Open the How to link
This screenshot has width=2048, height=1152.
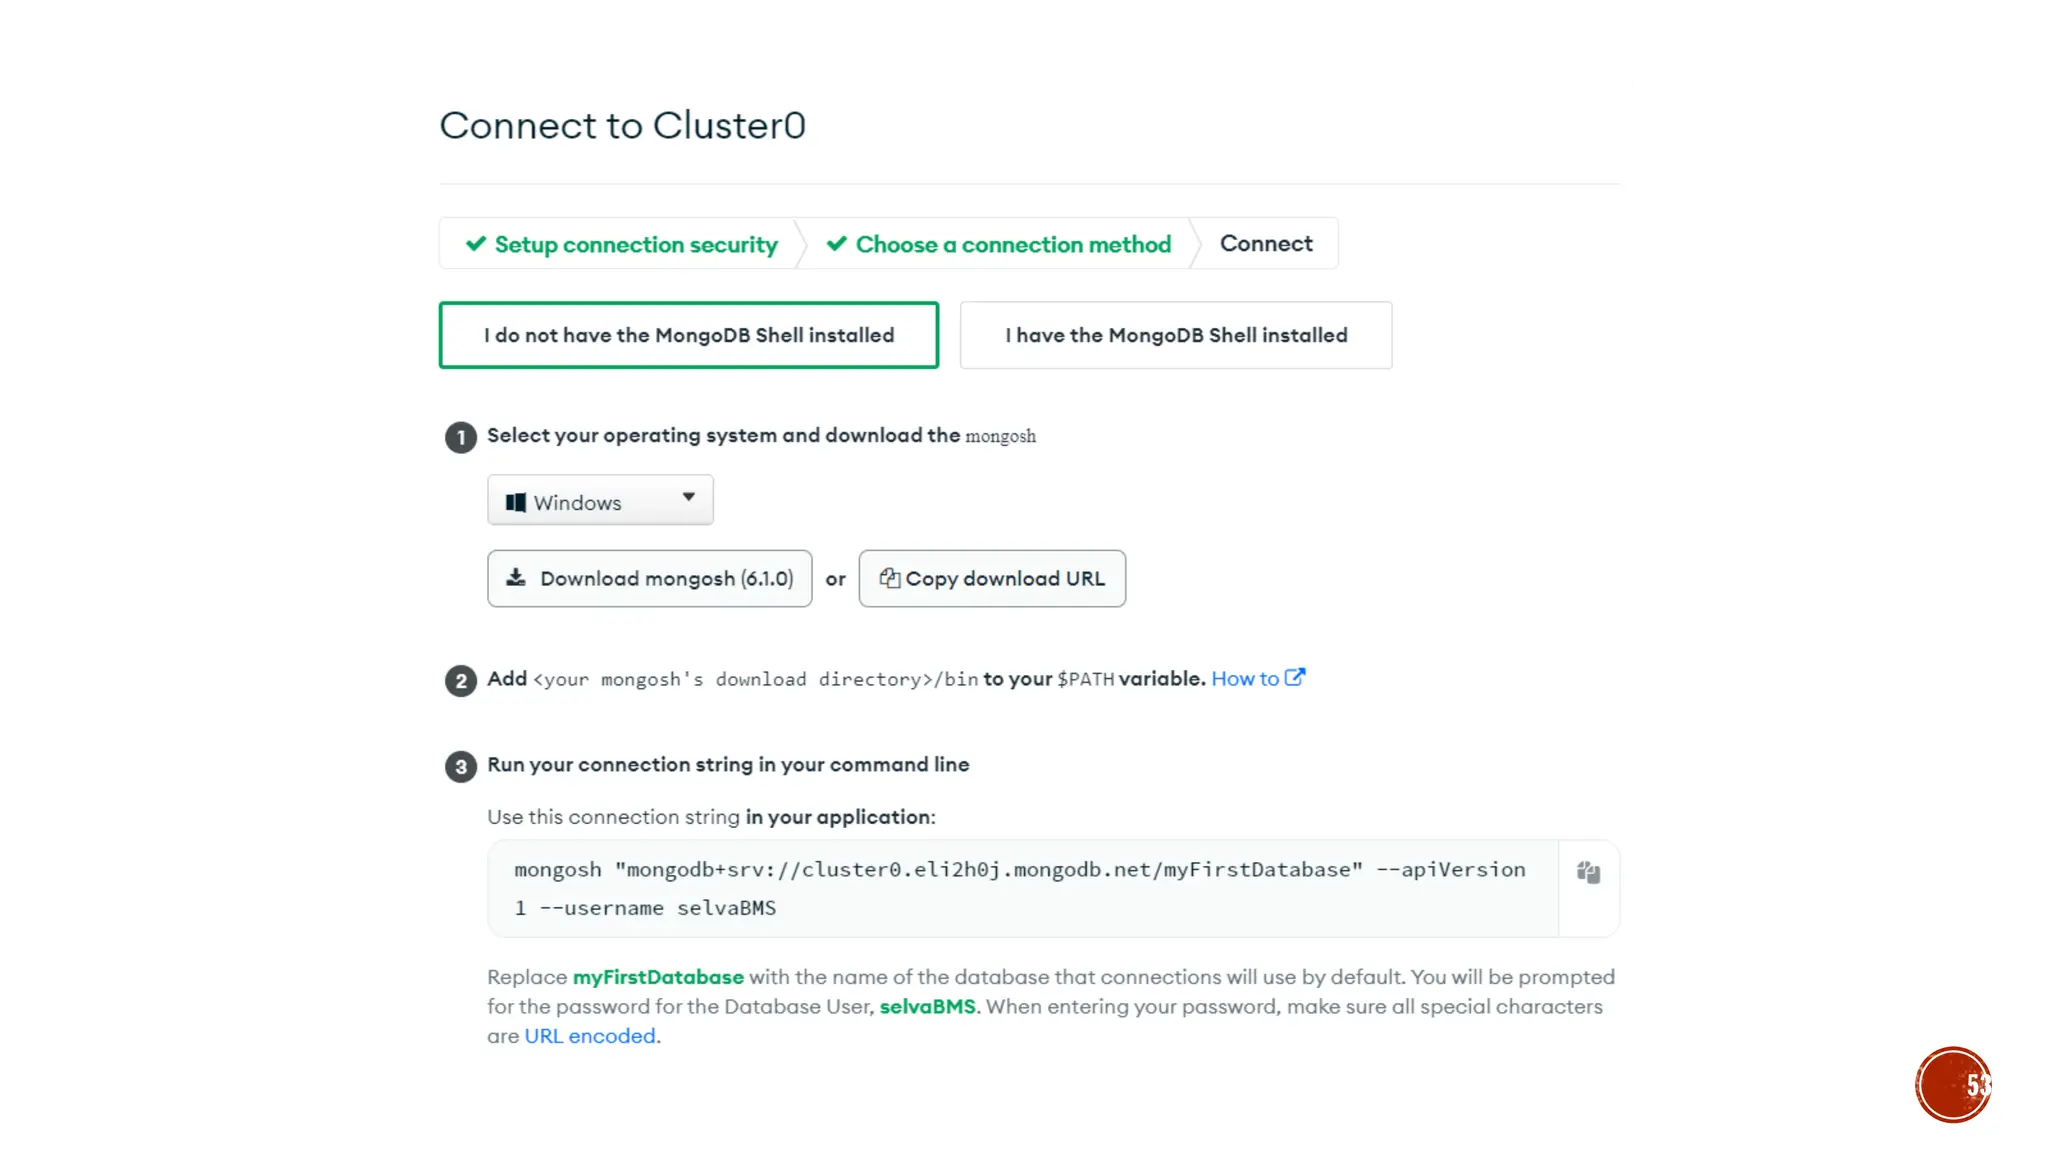coord(1245,679)
